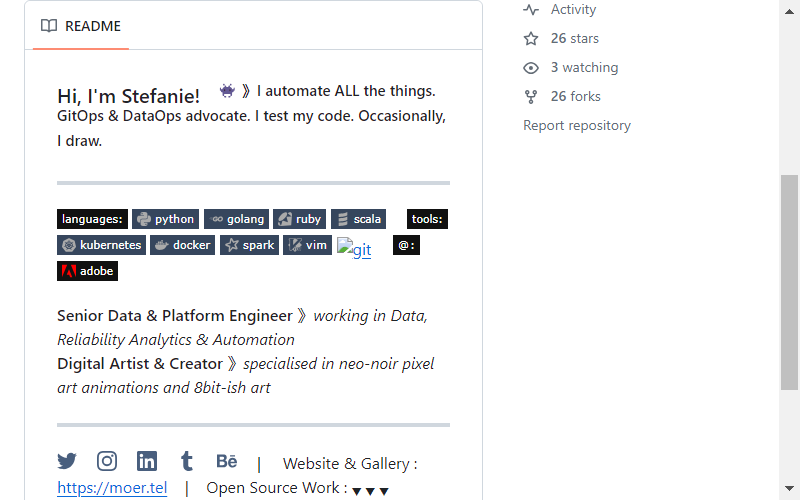Click the adobe badge
Image resolution: width=800 pixels, height=500 pixels.
pyautogui.click(x=87, y=271)
